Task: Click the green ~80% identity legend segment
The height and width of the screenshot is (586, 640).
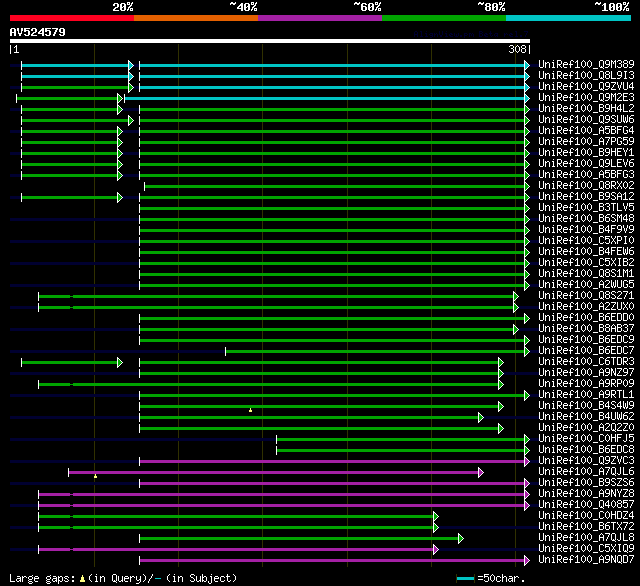Action: point(444,18)
